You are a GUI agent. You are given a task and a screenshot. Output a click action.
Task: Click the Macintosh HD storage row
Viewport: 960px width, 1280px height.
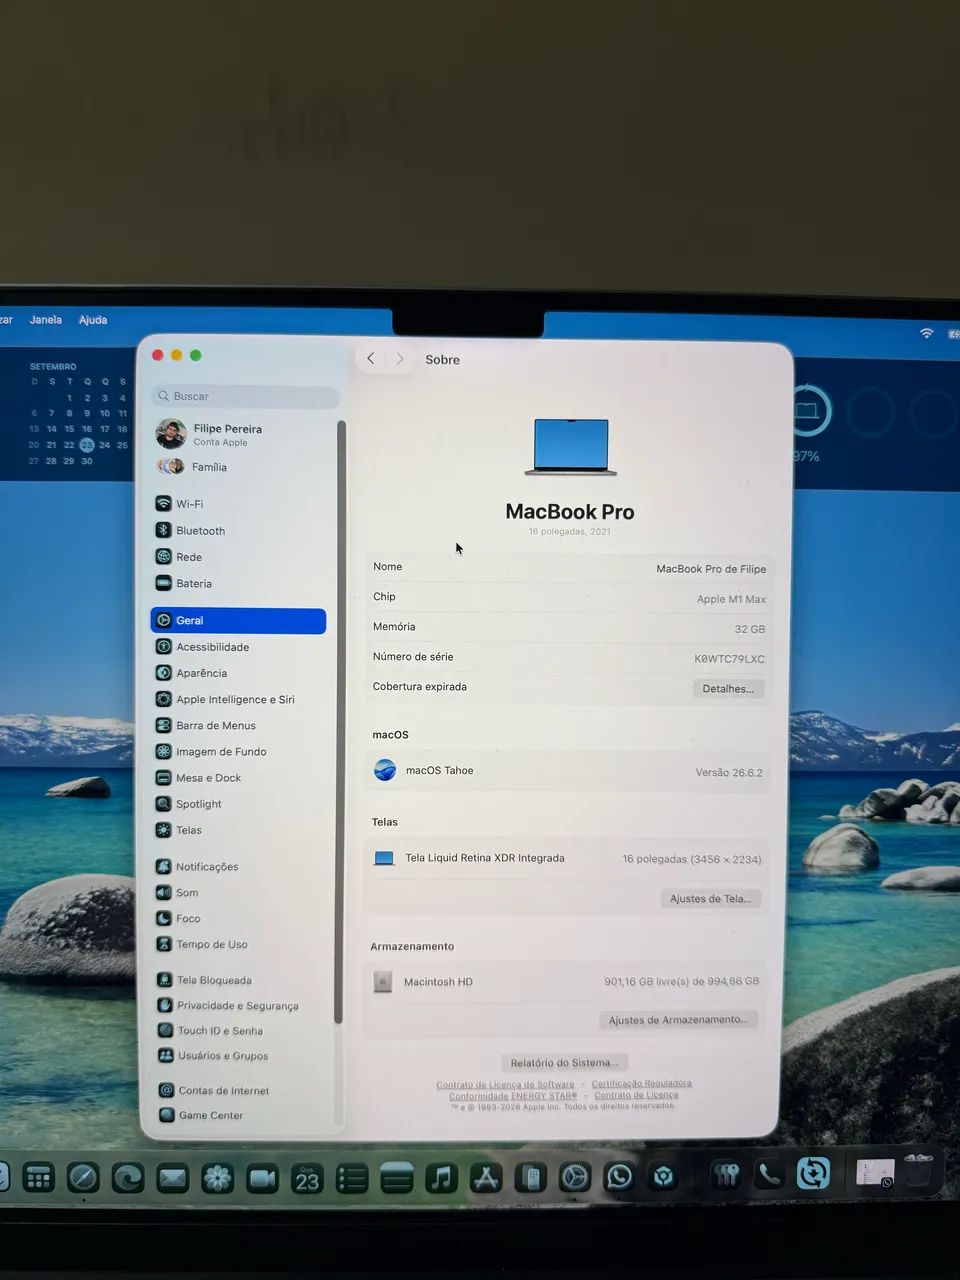566,981
